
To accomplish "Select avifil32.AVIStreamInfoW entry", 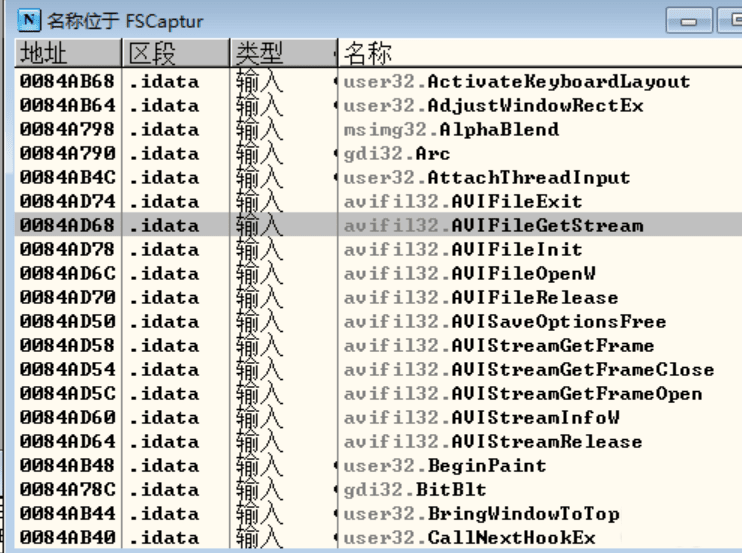I will coord(481,418).
